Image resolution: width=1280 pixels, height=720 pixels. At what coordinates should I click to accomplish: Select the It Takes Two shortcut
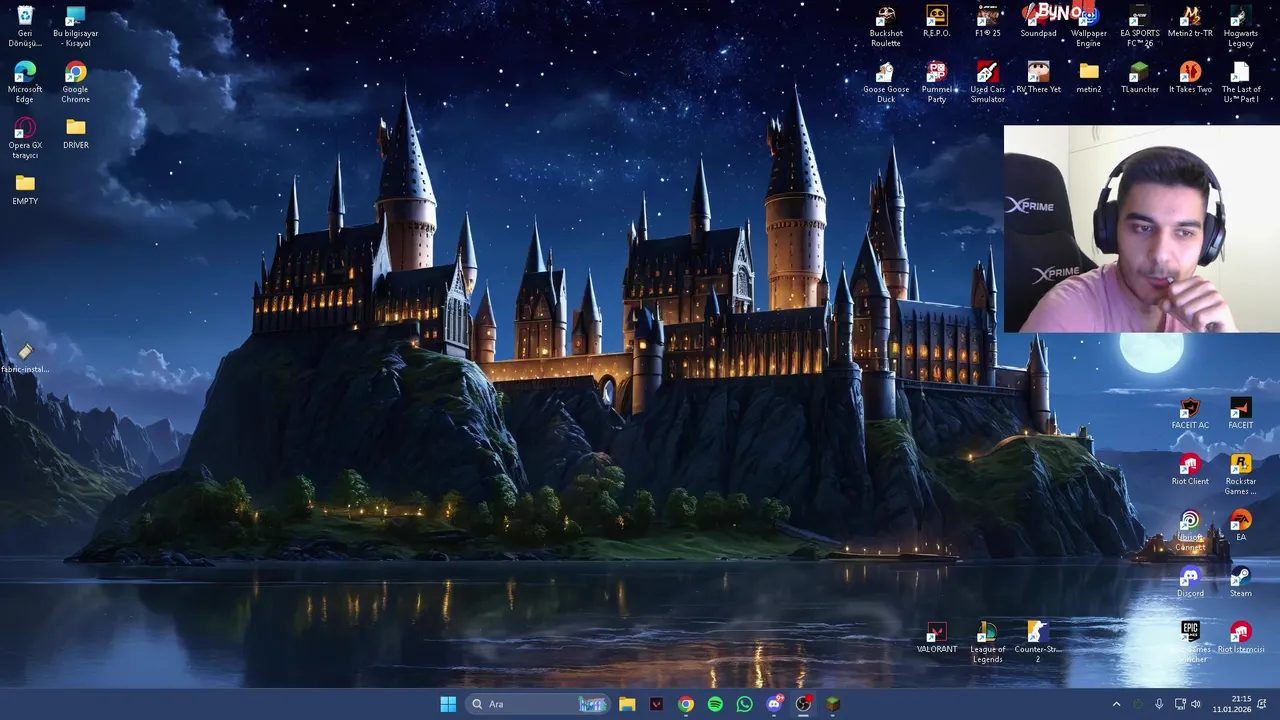[1190, 78]
